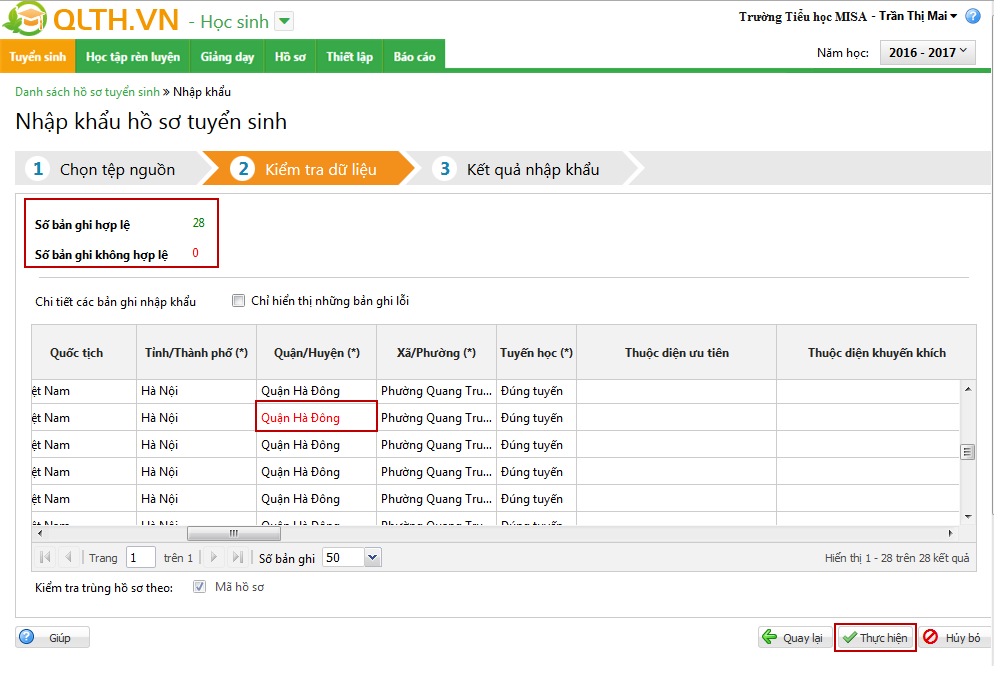Click the Xã/Phường (*) column header
Viewport: 994px width, 675px height.
pos(436,352)
